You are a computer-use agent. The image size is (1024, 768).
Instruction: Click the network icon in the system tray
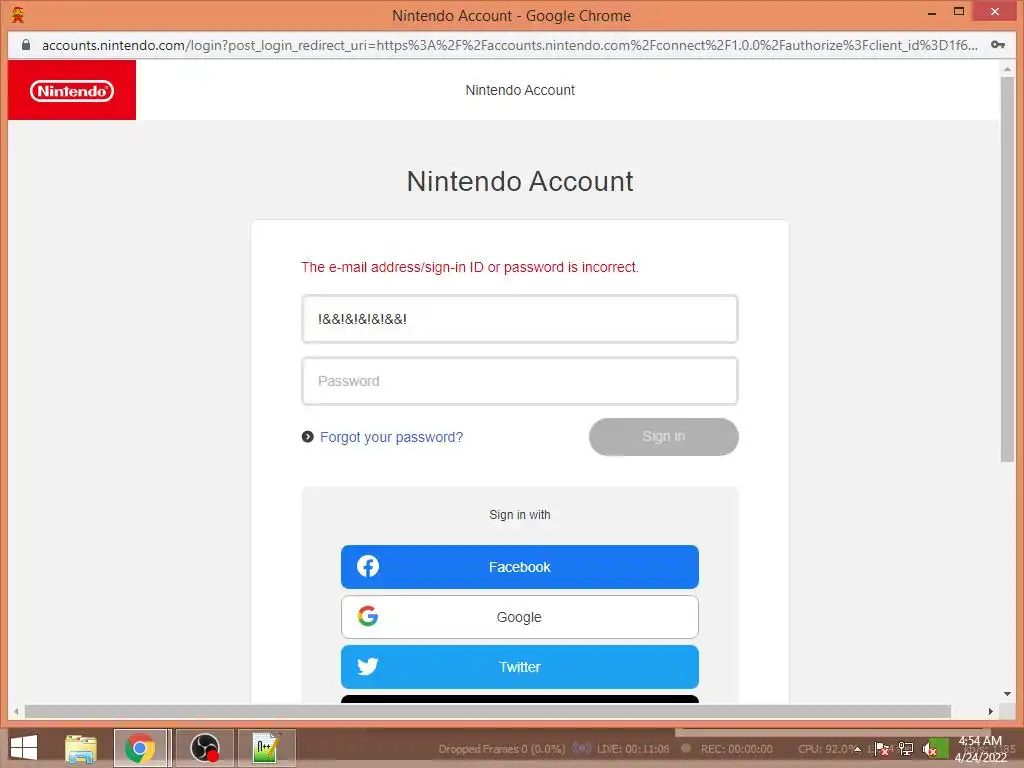click(x=906, y=749)
